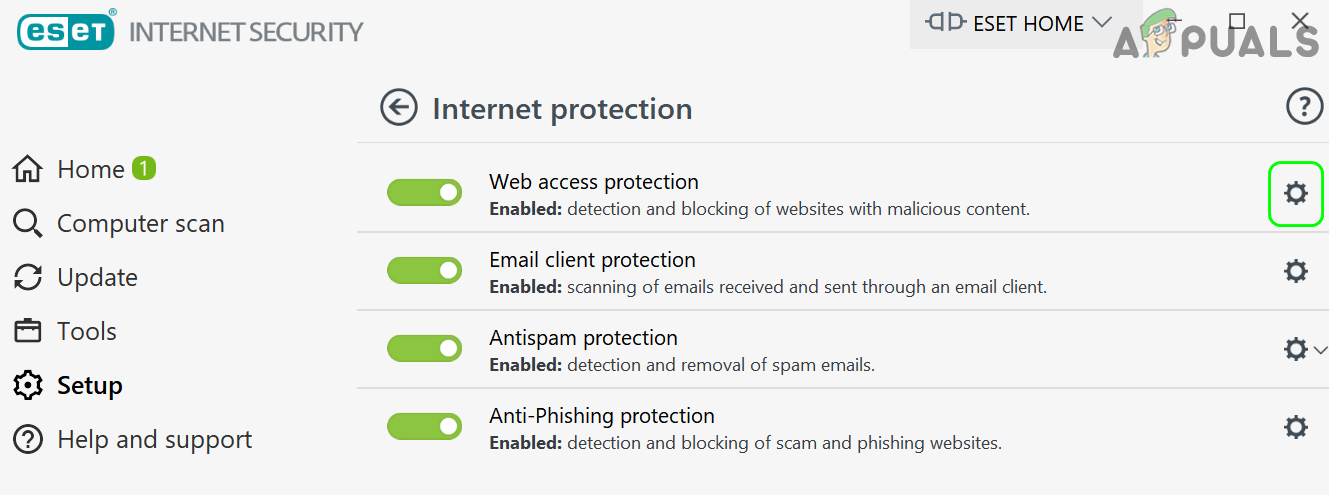This screenshot has height=495, width=1329.
Task: Open Email client protection gear settings
Action: click(x=1296, y=270)
